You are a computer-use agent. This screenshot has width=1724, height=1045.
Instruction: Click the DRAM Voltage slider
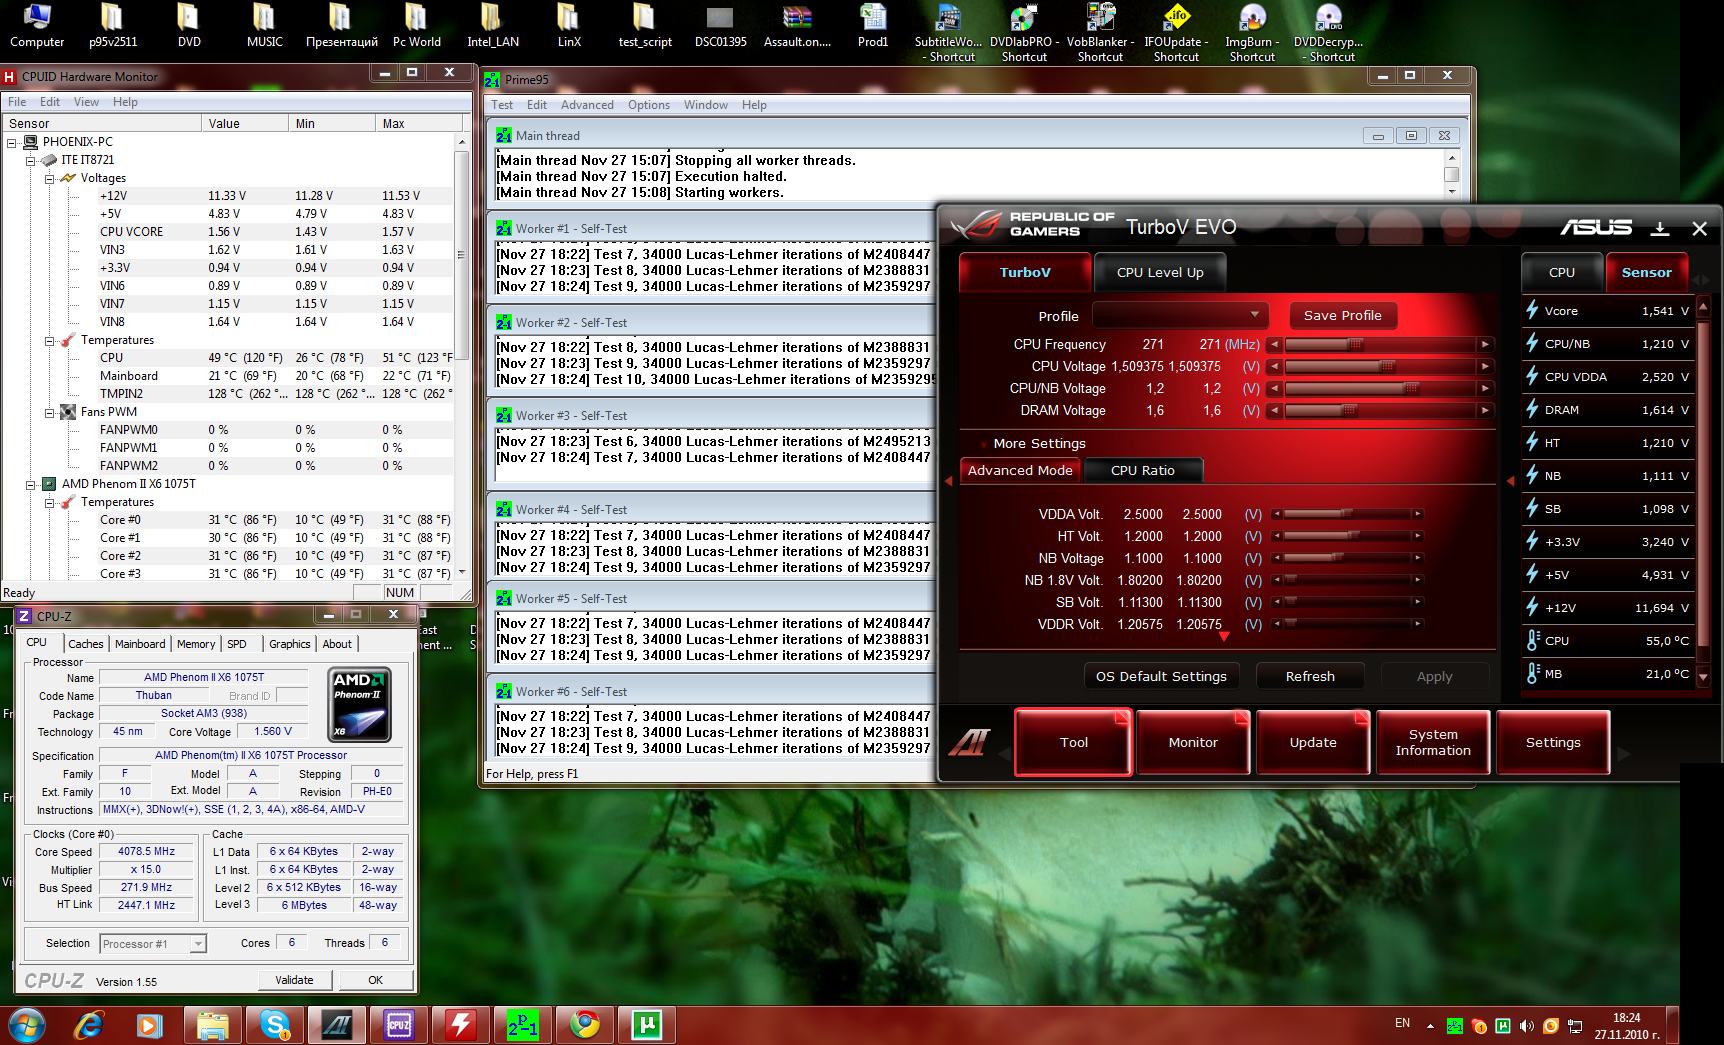pos(1380,410)
